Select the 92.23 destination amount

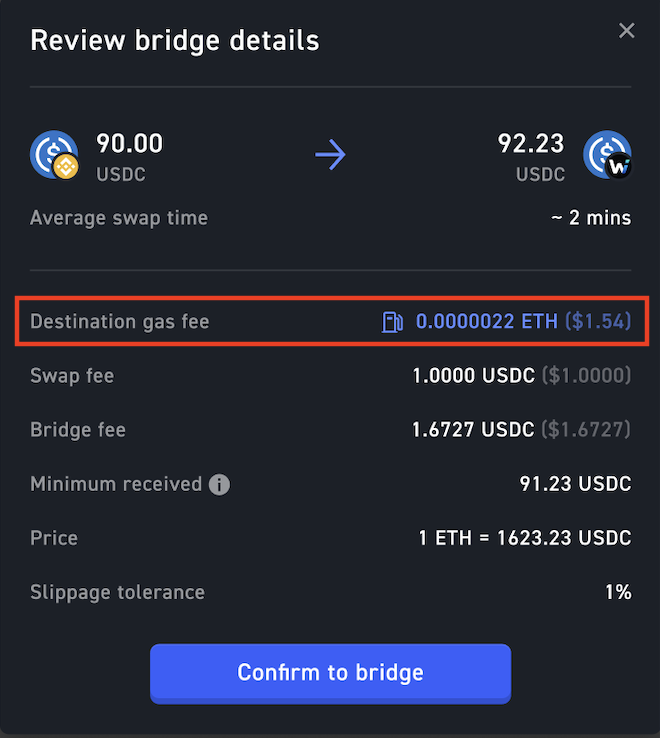(x=531, y=144)
